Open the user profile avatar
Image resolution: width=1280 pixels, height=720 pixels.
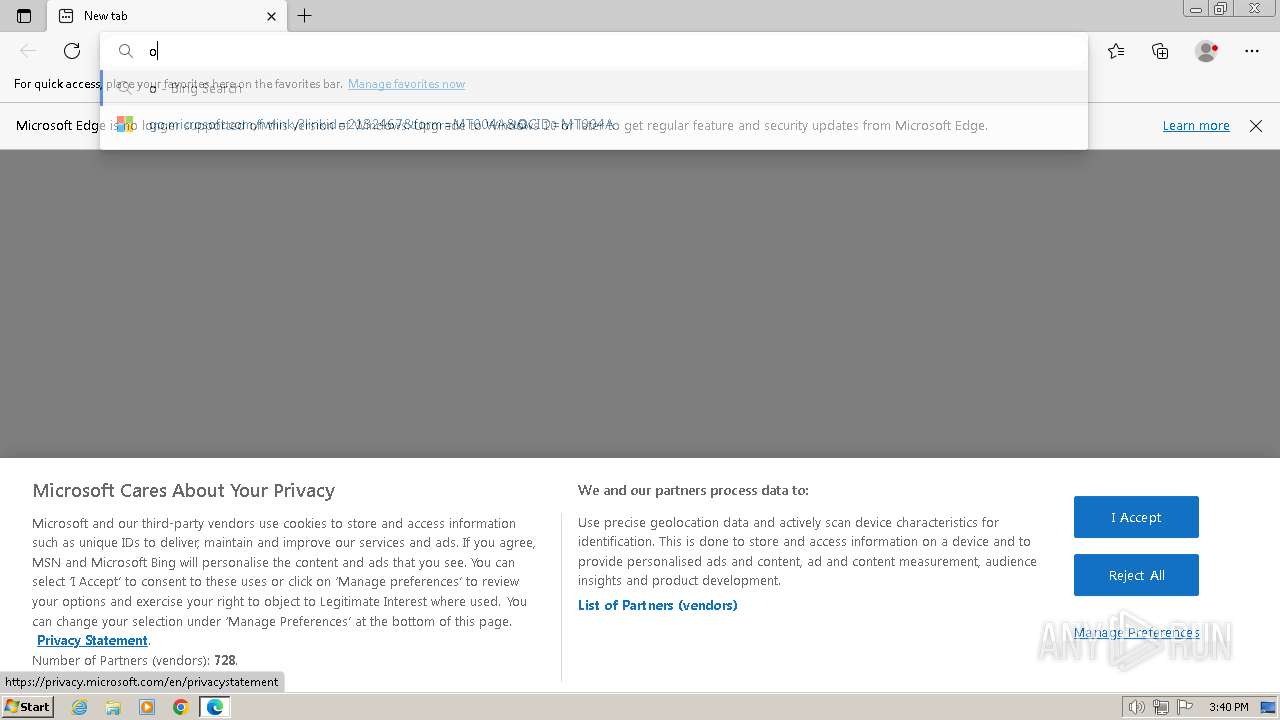pos(1206,51)
